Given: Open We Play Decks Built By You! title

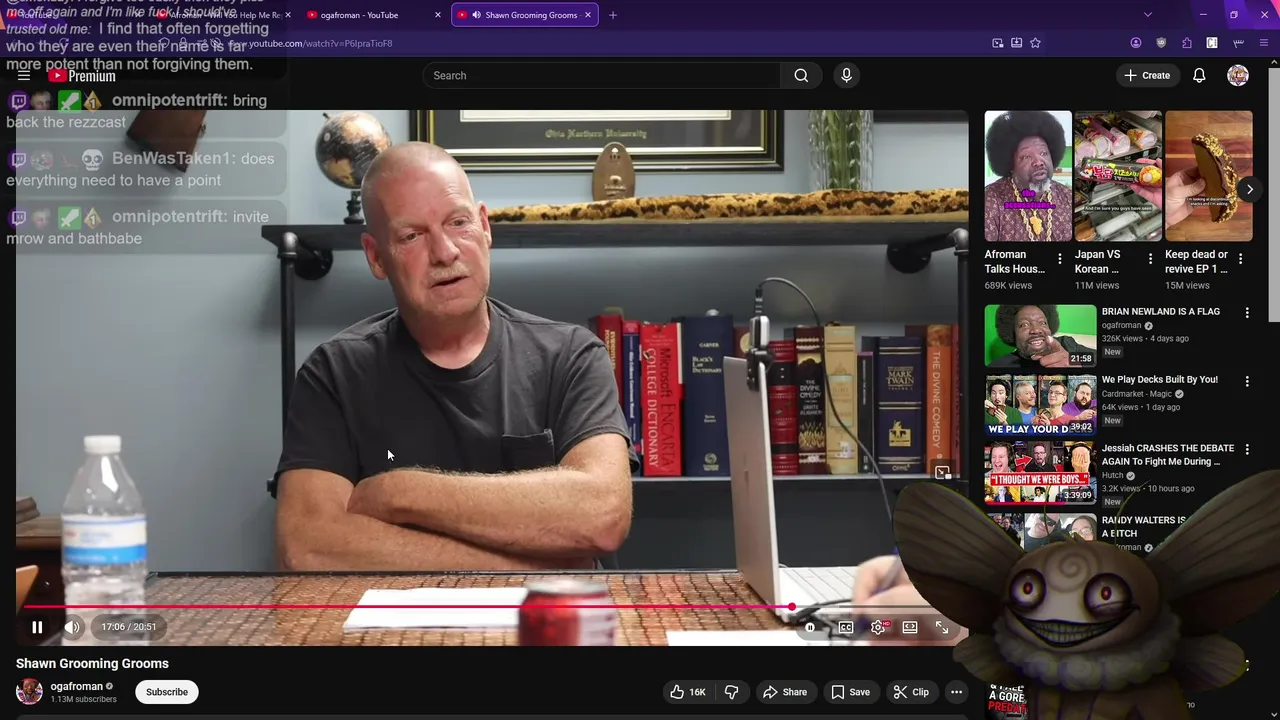Looking at the screenshot, I should [1159, 380].
